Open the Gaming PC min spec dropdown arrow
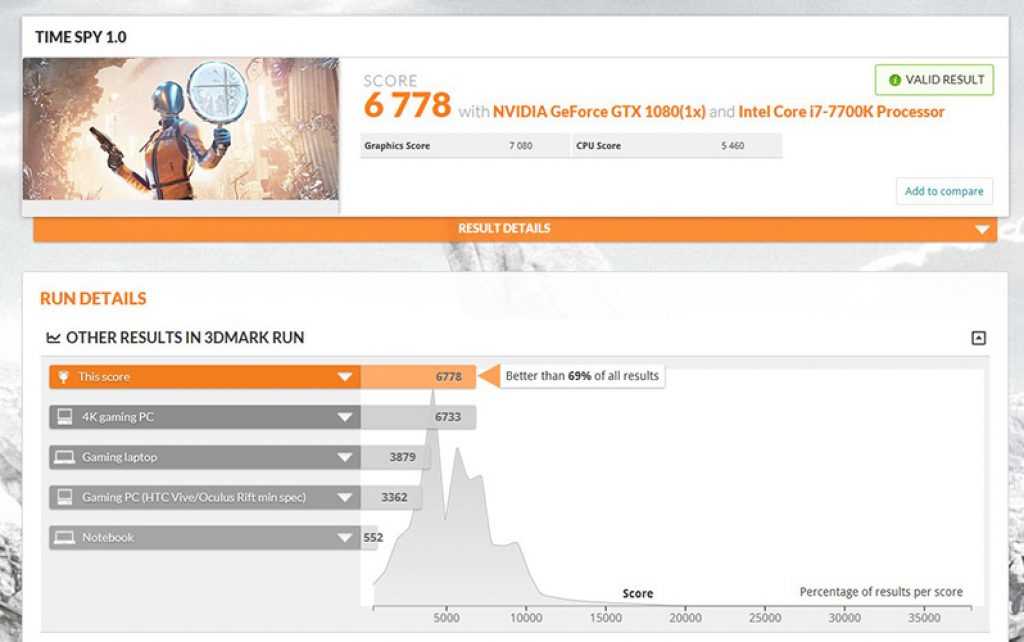The height and width of the screenshot is (642, 1024). 345,498
